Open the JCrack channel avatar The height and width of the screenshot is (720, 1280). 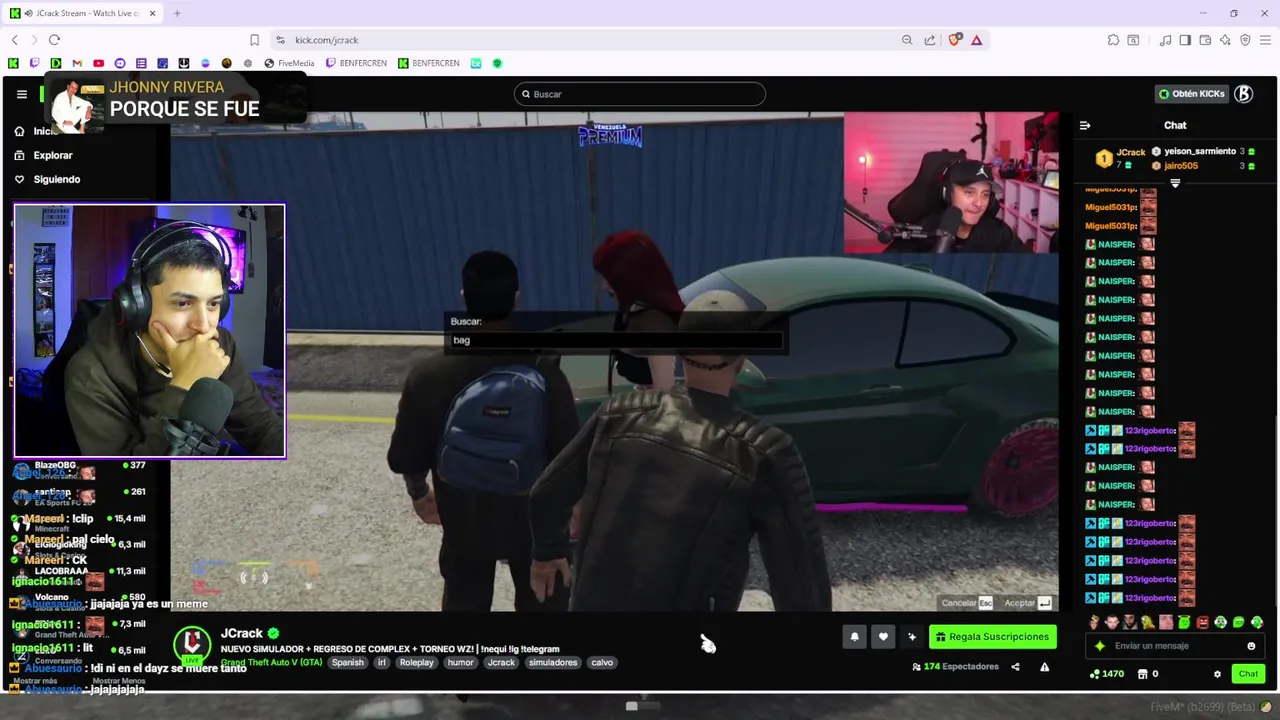[192, 645]
